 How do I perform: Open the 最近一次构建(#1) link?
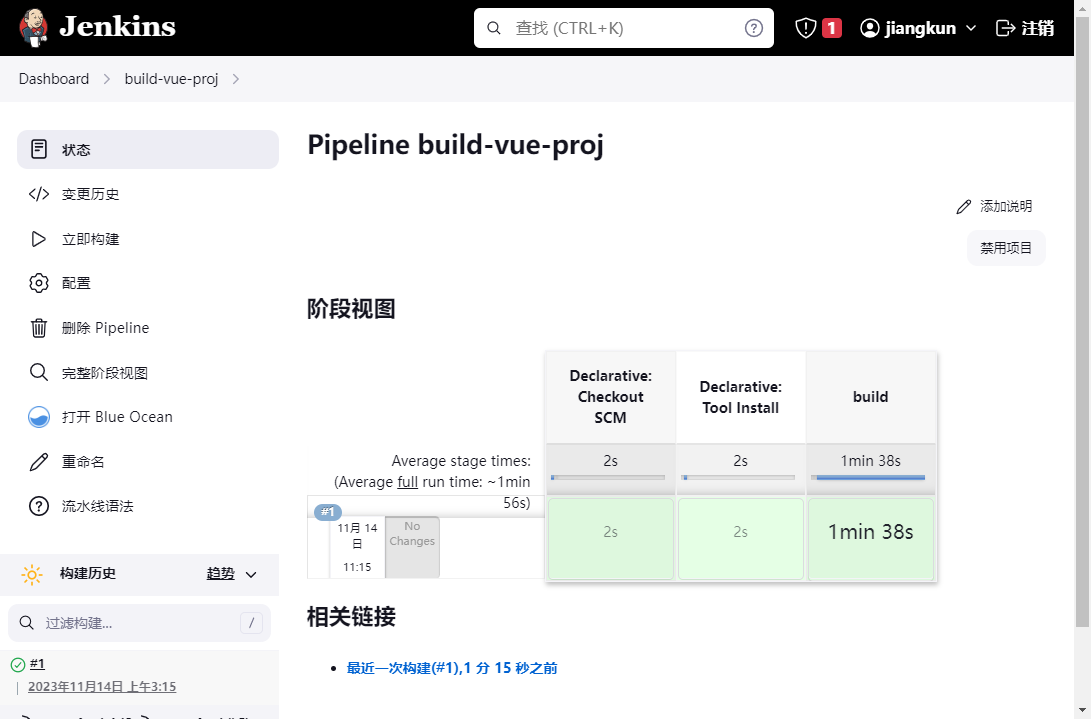(x=452, y=668)
